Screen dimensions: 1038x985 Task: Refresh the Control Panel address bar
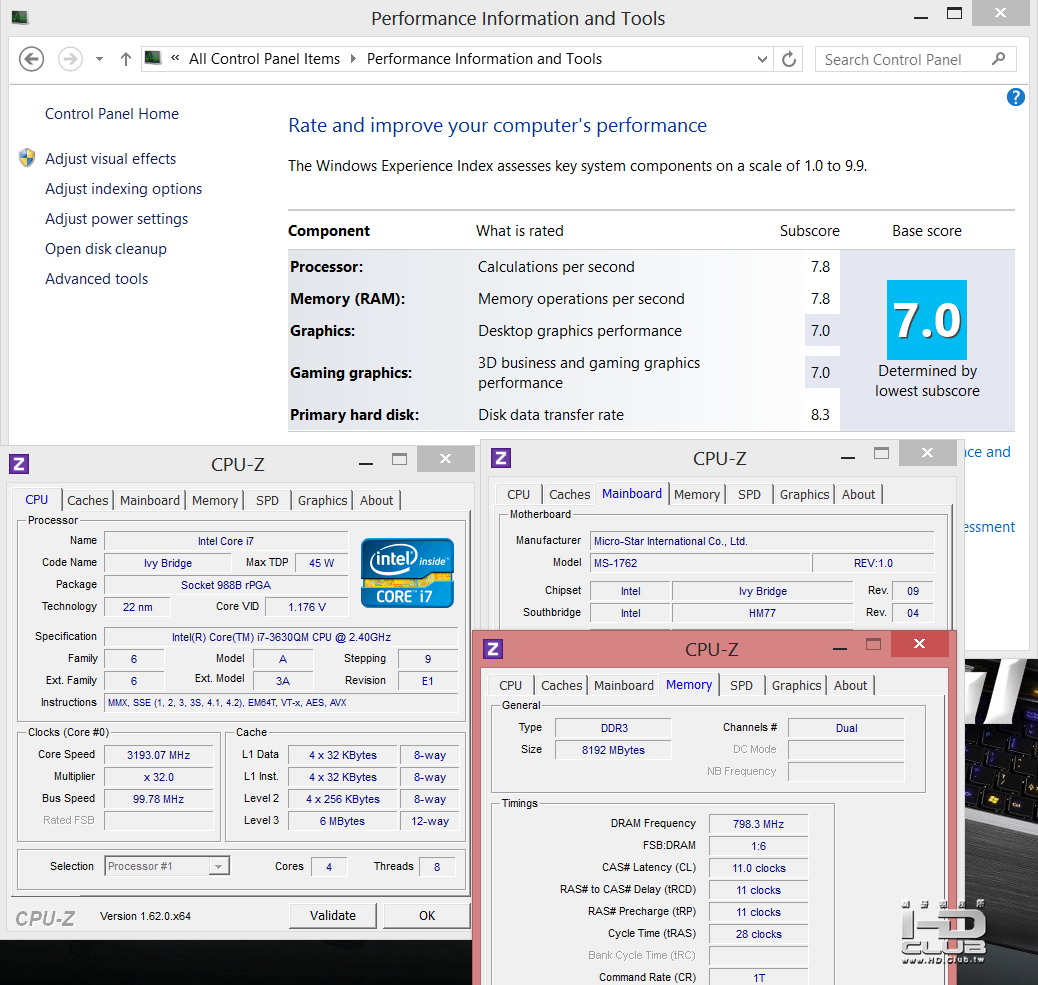click(789, 59)
